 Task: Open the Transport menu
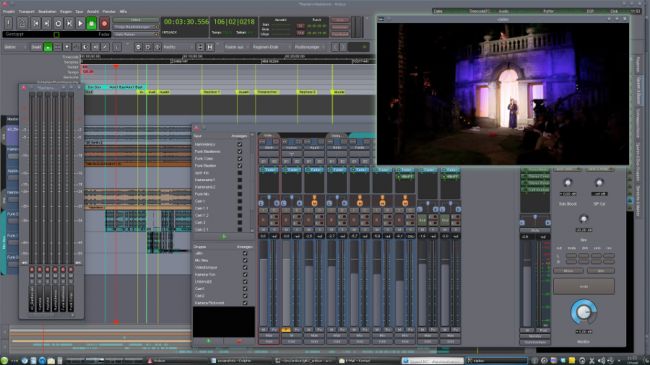27,12
